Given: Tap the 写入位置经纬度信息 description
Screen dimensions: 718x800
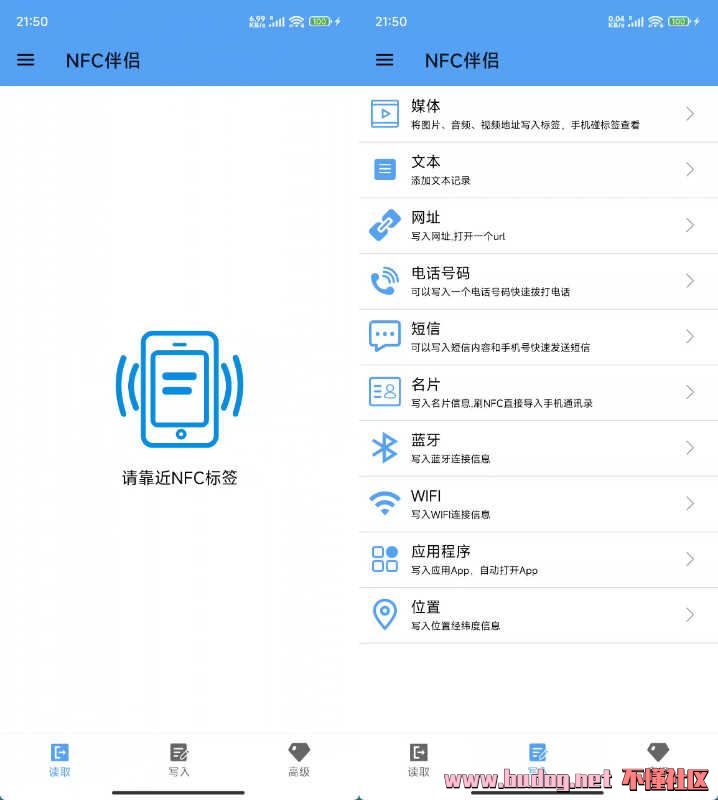Looking at the screenshot, I should [x=455, y=626].
